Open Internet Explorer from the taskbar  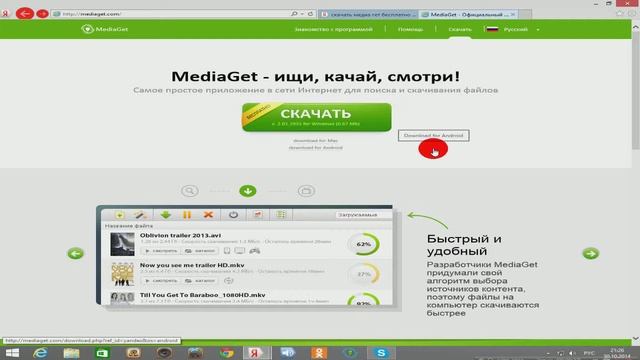point(40,353)
